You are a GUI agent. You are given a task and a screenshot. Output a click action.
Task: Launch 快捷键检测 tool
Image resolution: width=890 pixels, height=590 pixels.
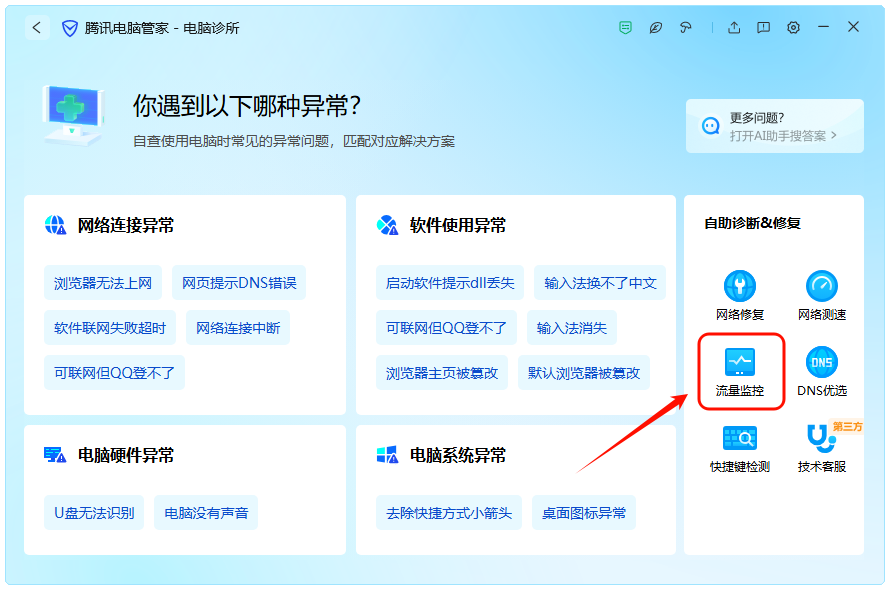point(740,448)
